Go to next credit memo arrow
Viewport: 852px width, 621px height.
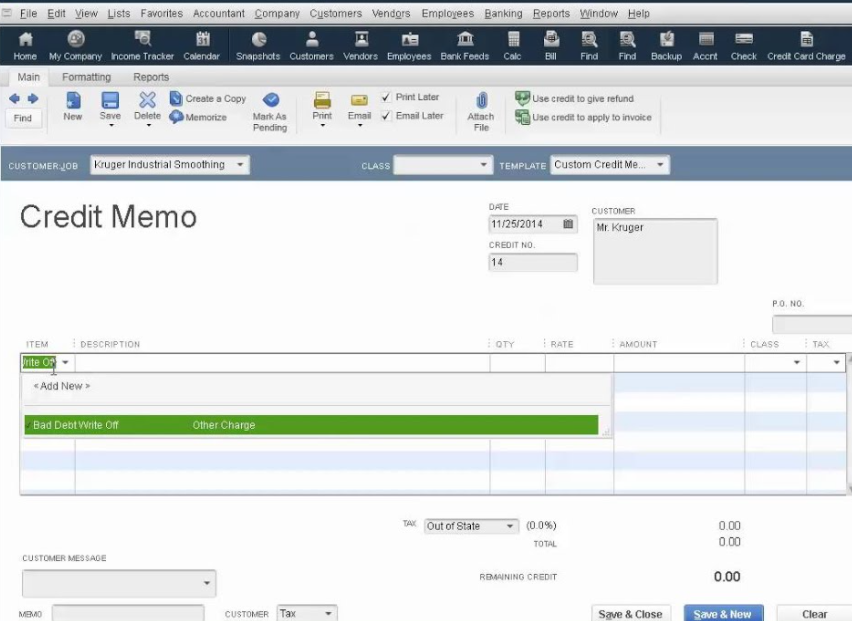tap(33, 98)
